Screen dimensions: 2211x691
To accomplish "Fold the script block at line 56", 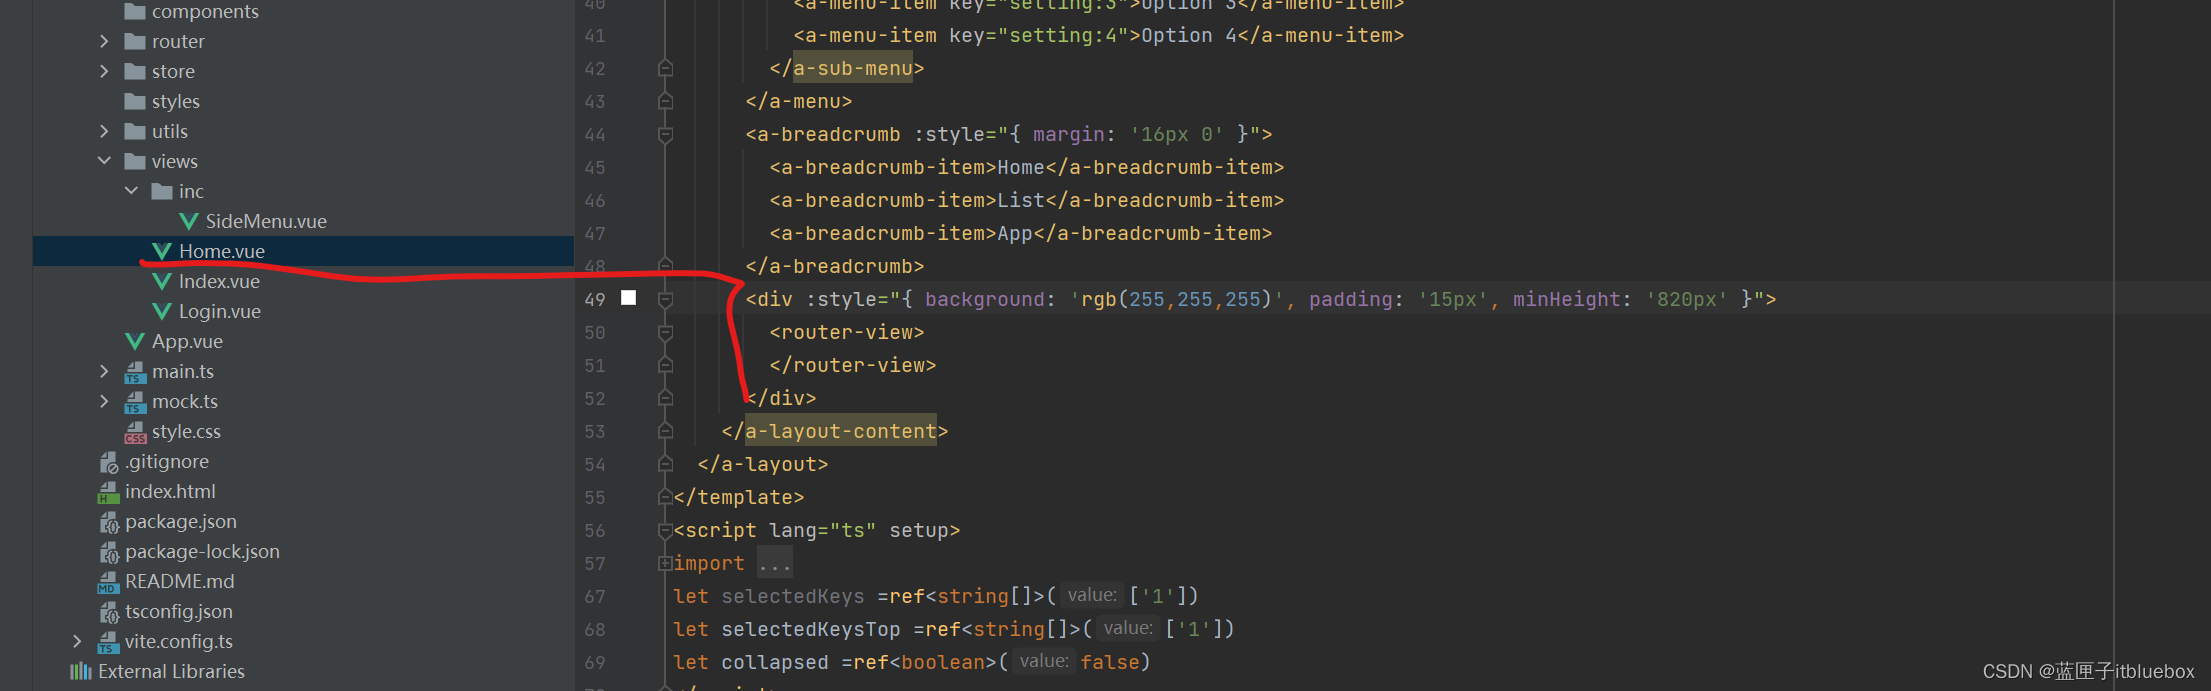I will coord(665,530).
